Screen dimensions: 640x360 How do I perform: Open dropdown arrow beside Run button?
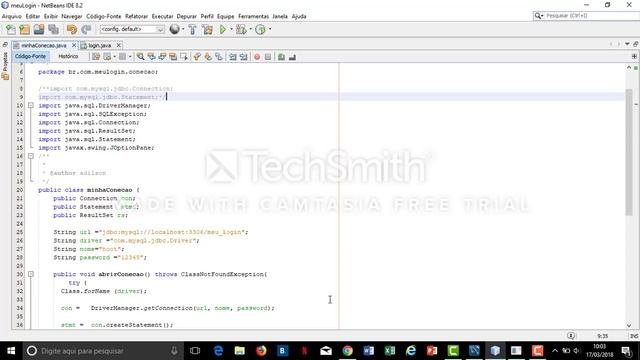231,29
